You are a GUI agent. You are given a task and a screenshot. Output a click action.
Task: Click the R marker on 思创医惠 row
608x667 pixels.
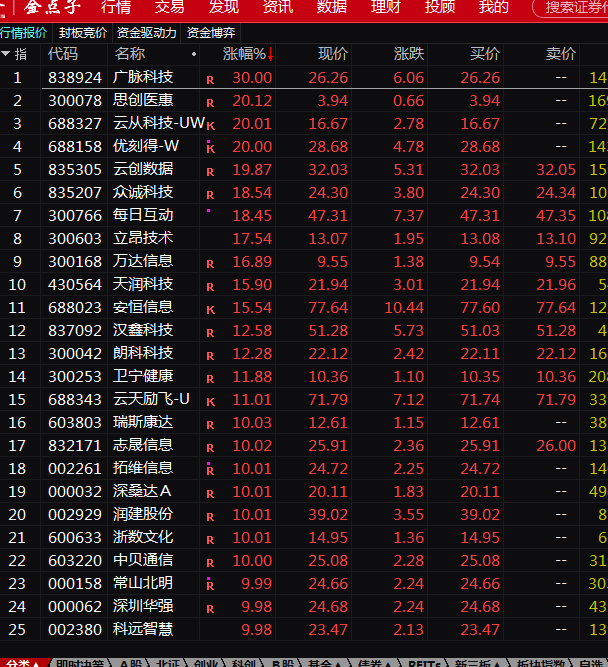pyautogui.click(x=210, y=103)
